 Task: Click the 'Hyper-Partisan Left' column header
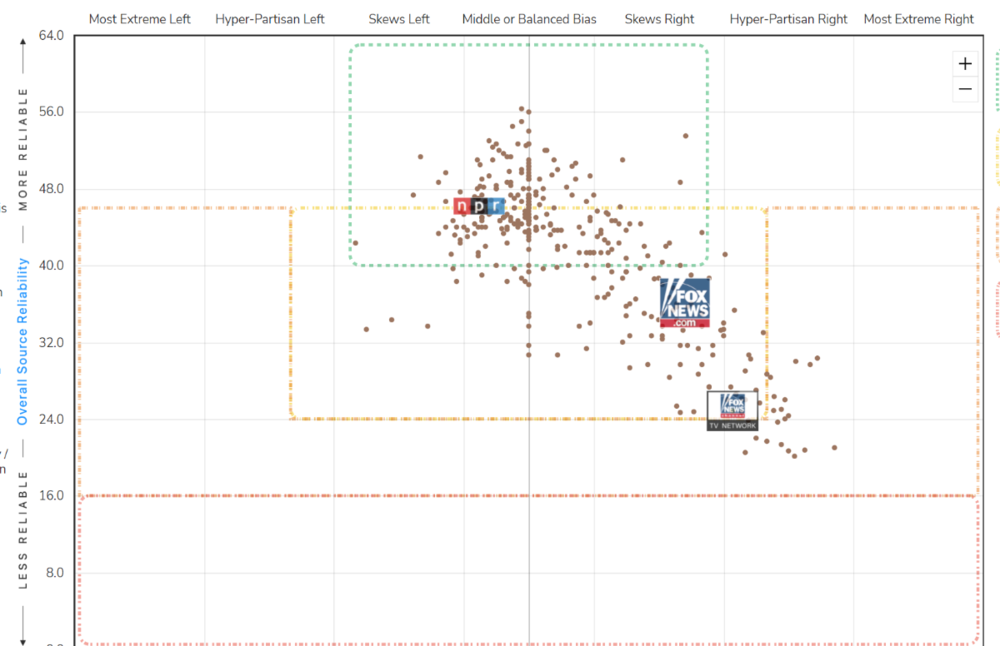point(270,19)
